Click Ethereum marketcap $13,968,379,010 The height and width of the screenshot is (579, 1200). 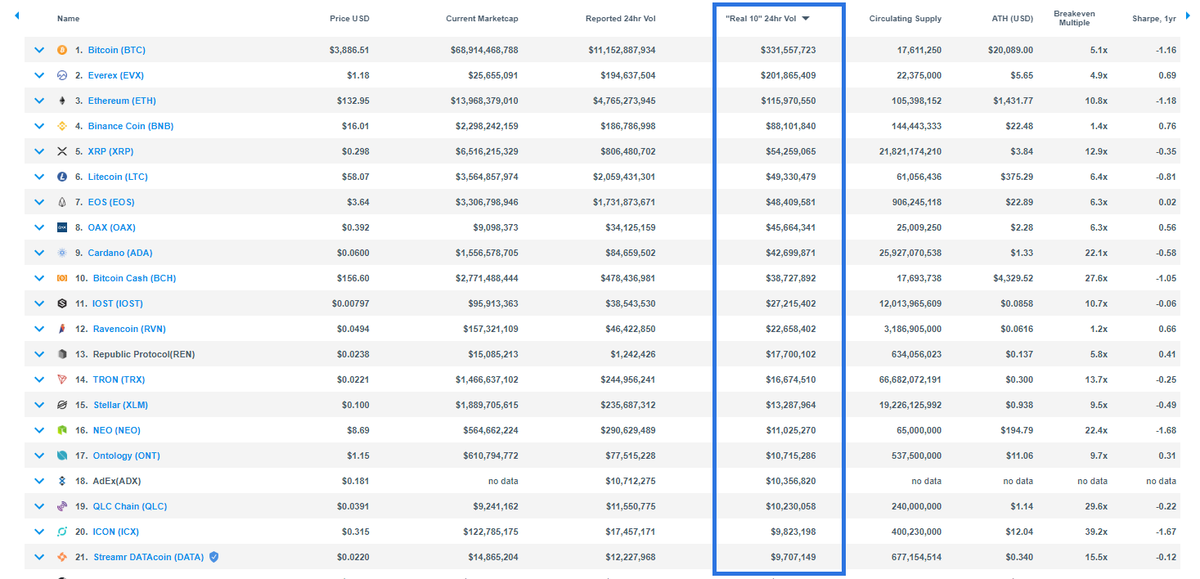(484, 101)
